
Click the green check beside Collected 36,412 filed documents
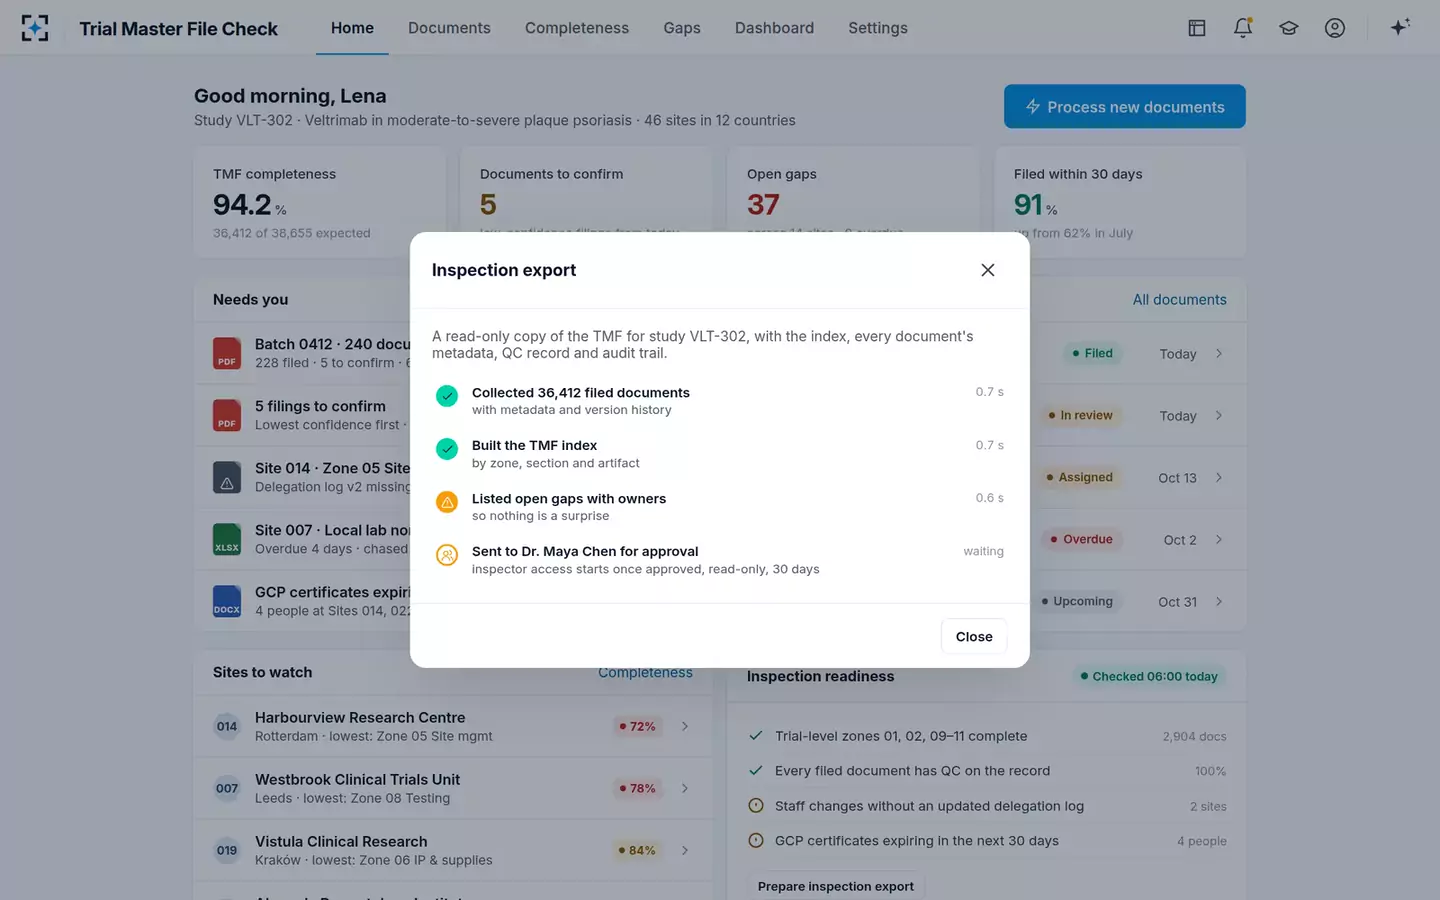click(x=447, y=396)
